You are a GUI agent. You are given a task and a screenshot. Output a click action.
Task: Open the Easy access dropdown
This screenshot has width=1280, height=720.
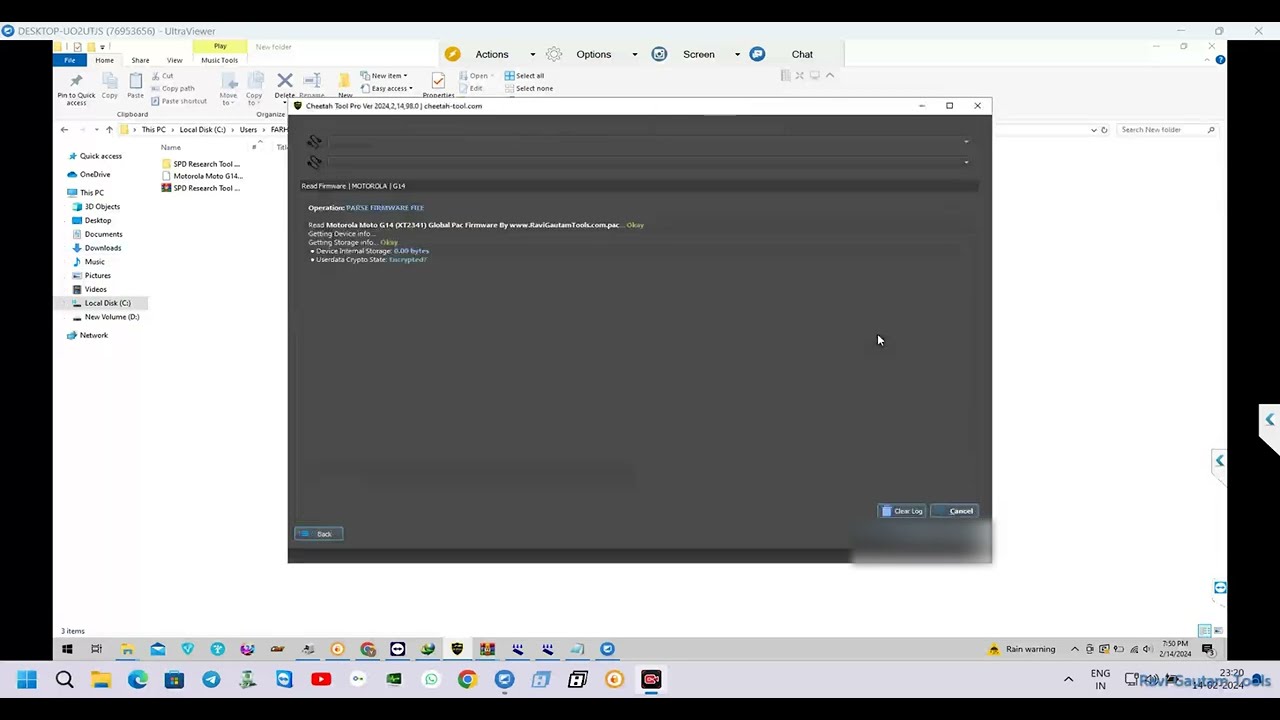[x=387, y=88]
